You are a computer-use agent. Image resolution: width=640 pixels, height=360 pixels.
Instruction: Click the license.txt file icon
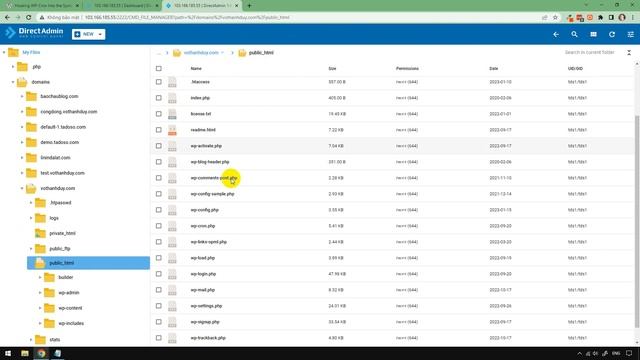click(x=172, y=114)
